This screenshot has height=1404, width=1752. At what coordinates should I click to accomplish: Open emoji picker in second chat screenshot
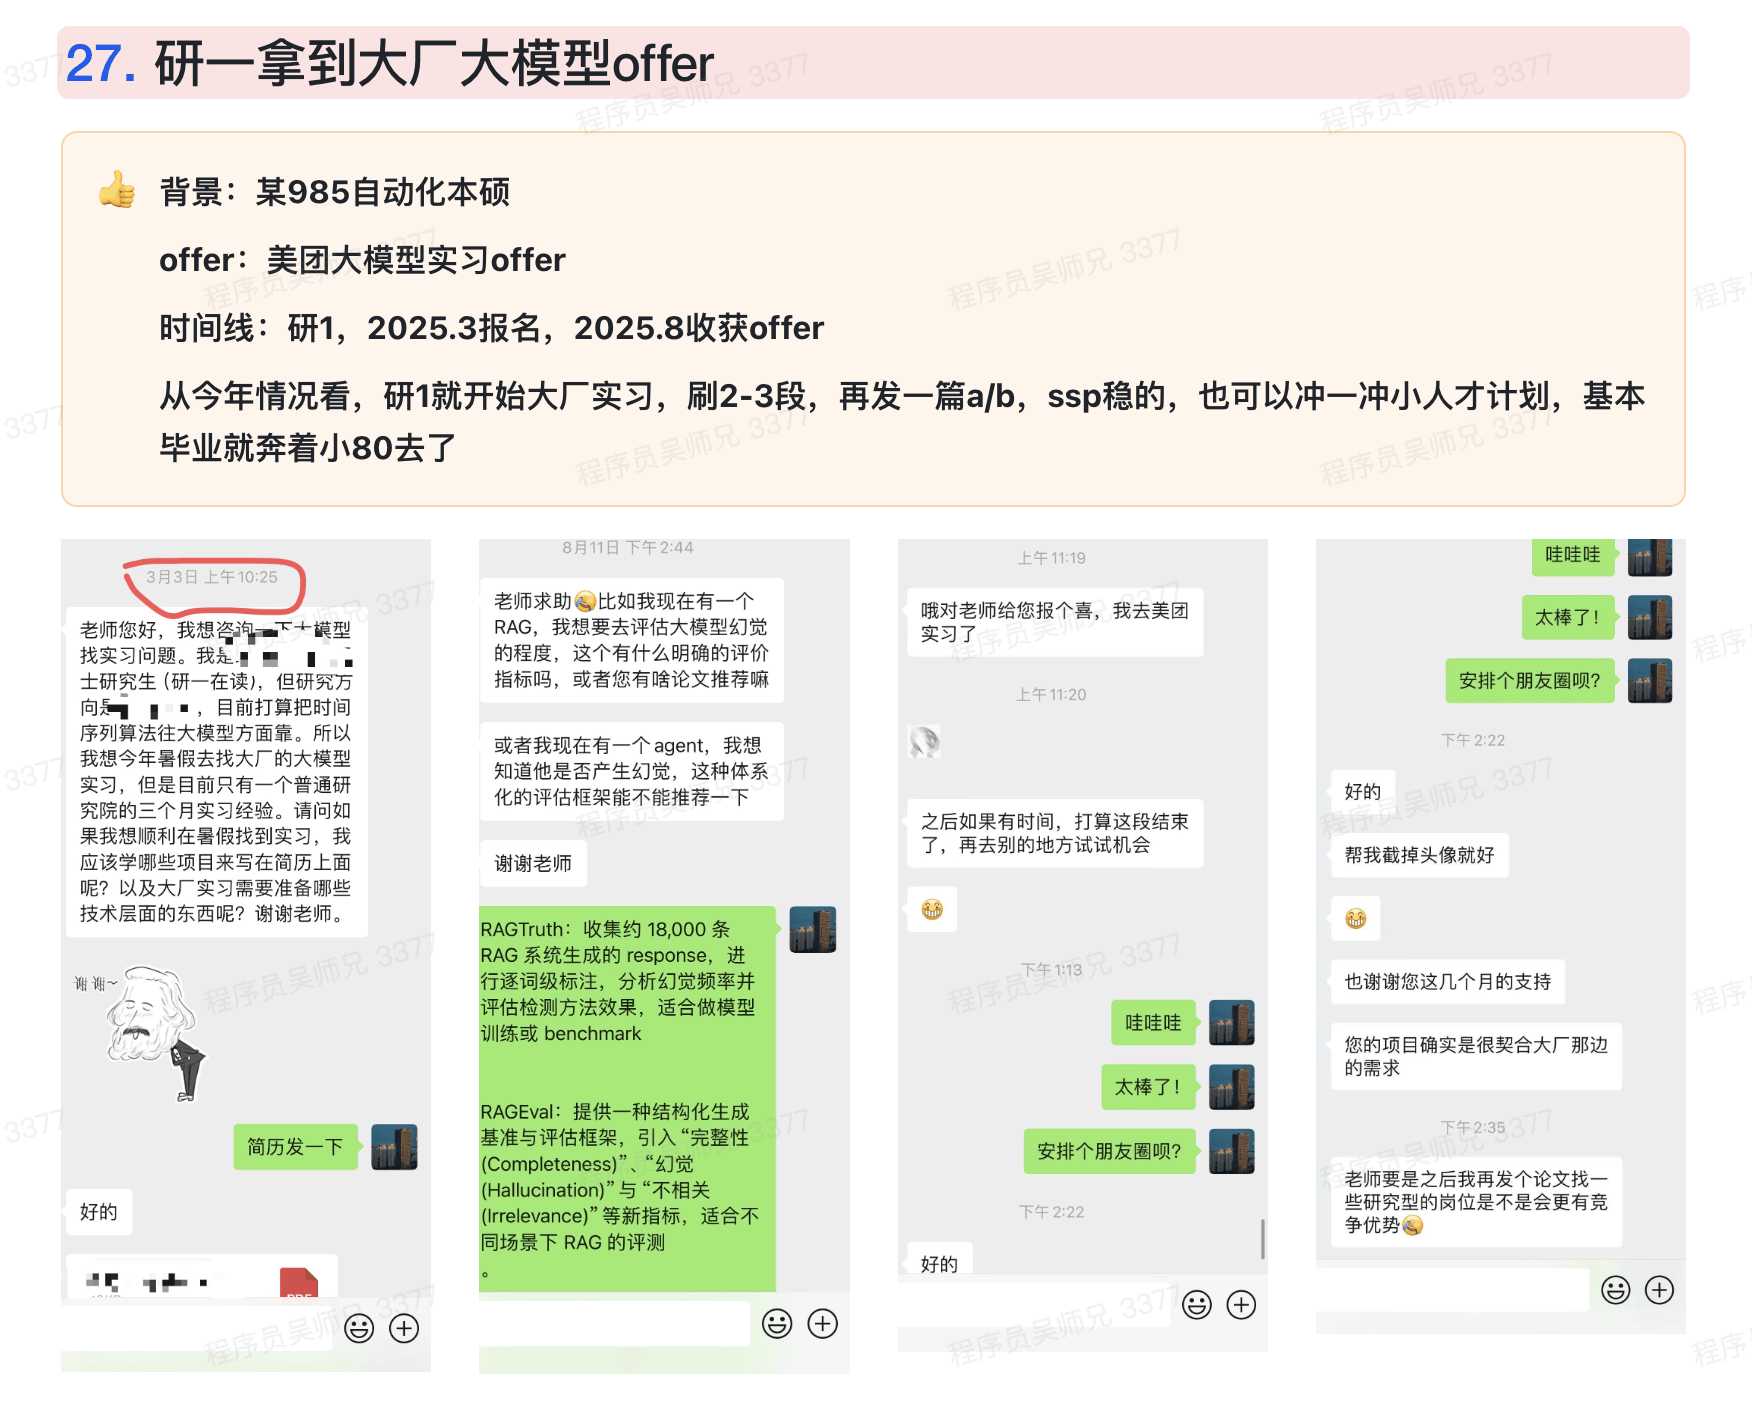pyautogui.click(x=777, y=1323)
